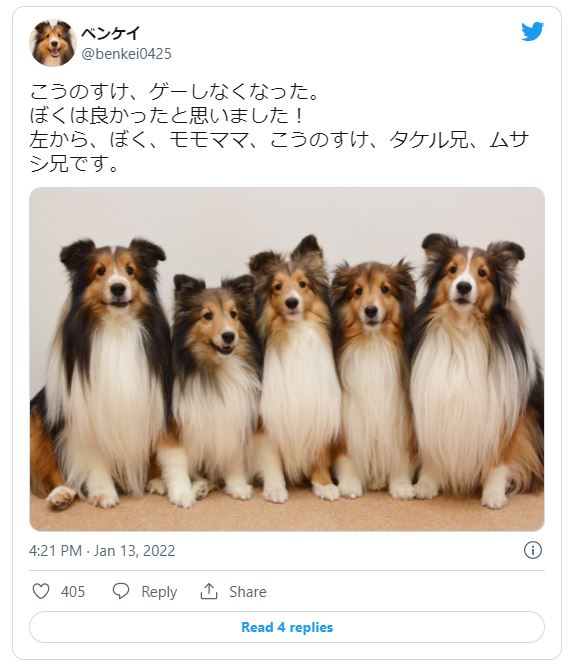Open Read 4 replies

(287, 627)
